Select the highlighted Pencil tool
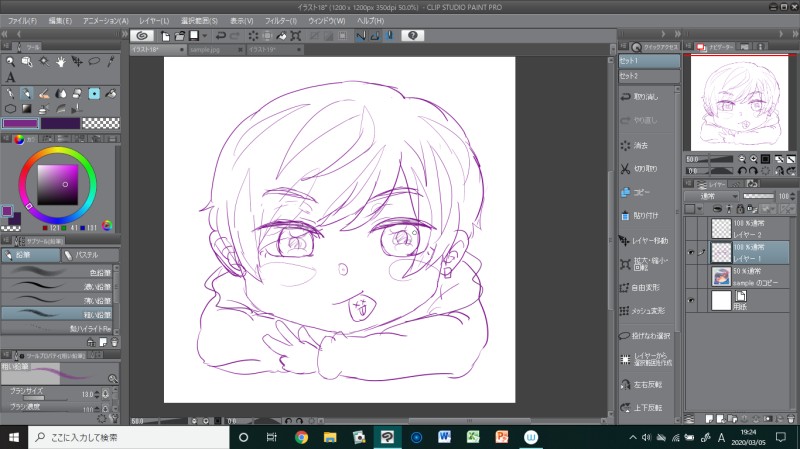 pyautogui.click(x=27, y=93)
